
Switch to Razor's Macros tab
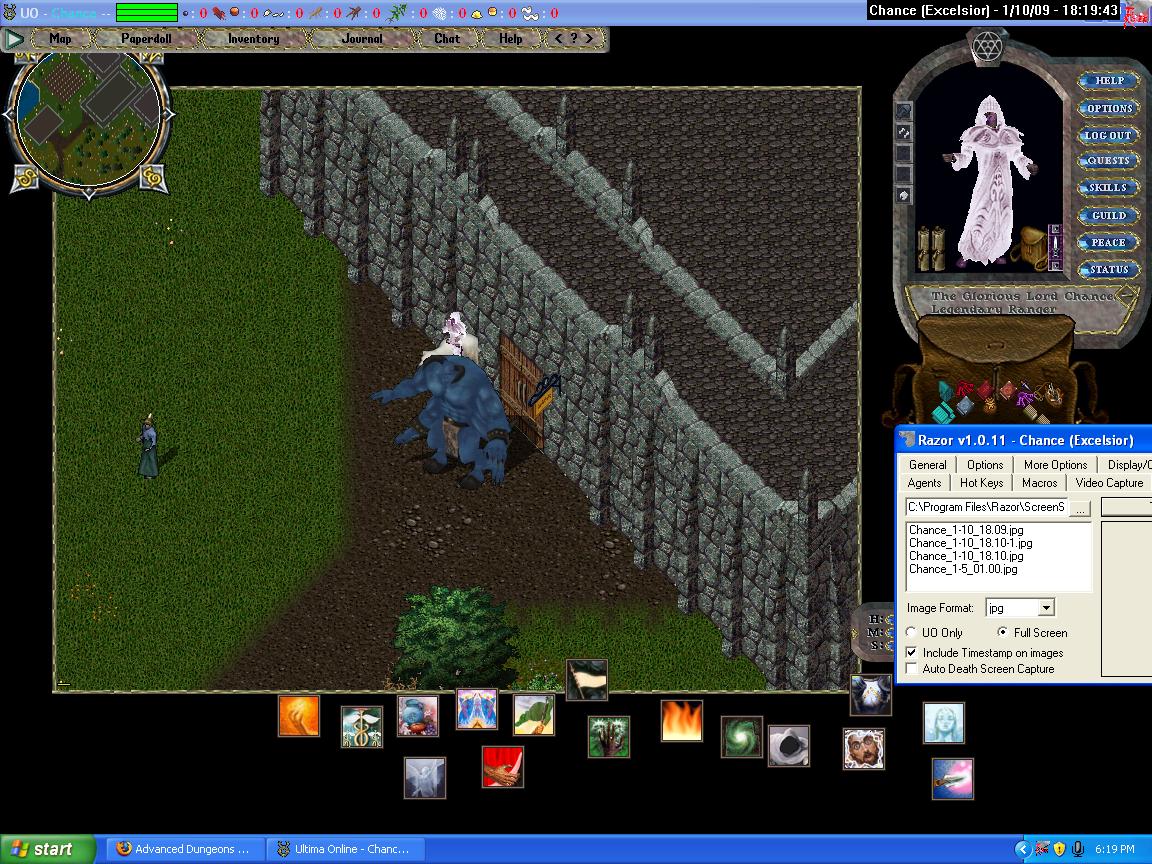pyautogui.click(x=1040, y=483)
